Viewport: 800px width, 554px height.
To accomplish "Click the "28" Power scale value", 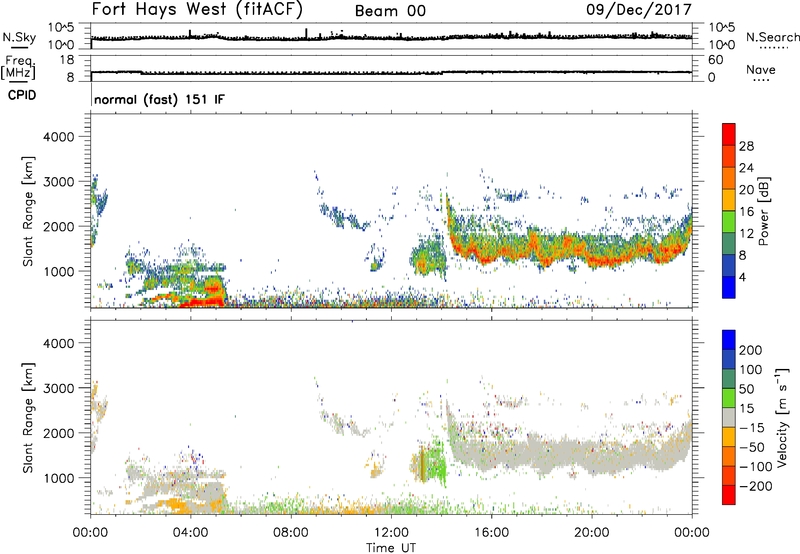I will [x=746, y=146].
